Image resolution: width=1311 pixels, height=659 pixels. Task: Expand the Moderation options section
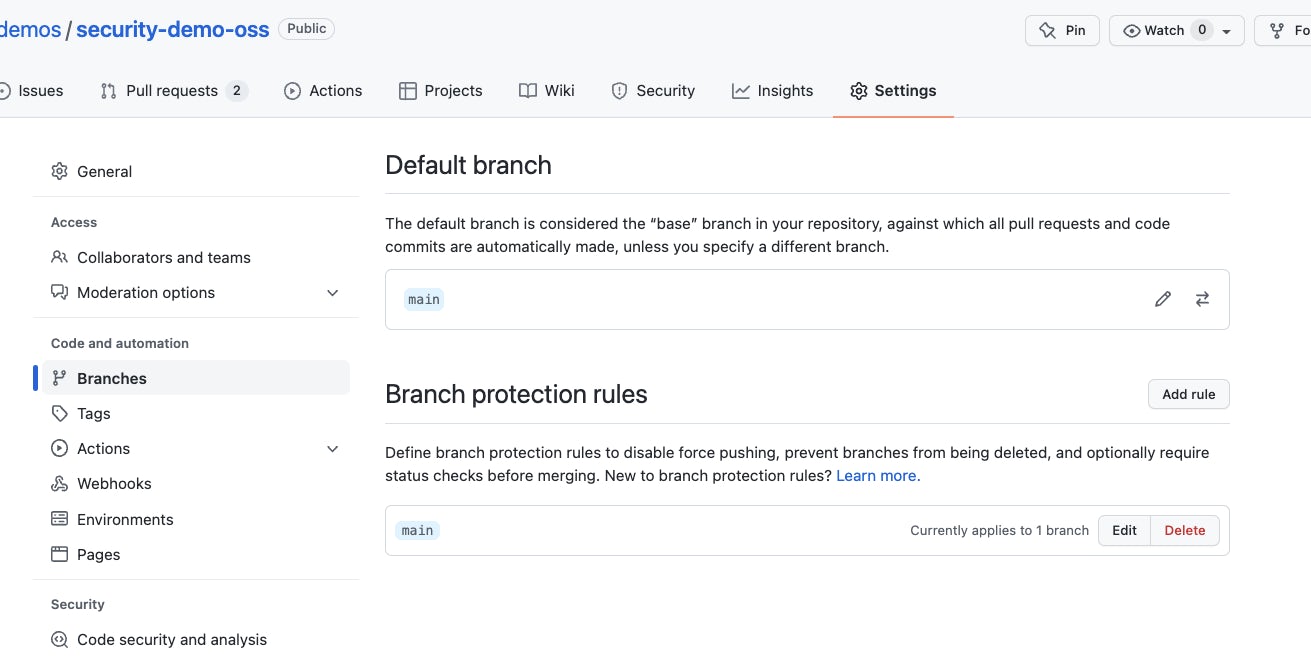332,292
